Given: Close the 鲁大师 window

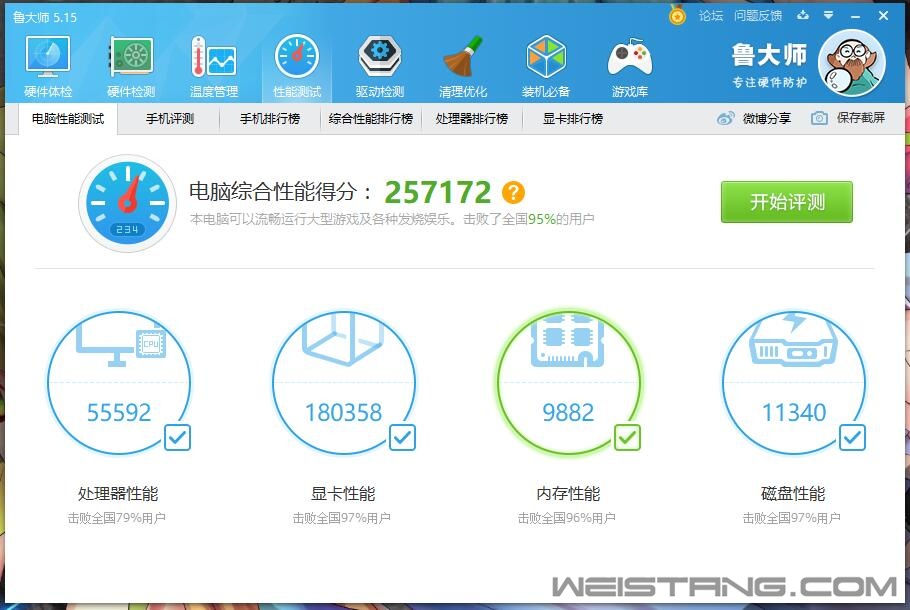Looking at the screenshot, I should pyautogui.click(x=883, y=16).
